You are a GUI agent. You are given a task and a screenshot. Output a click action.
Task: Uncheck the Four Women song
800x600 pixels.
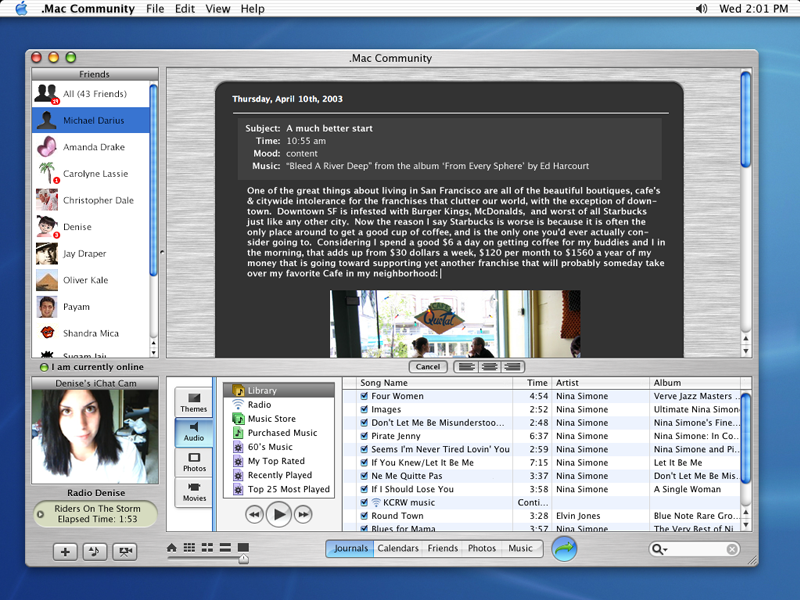[x=364, y=396]
